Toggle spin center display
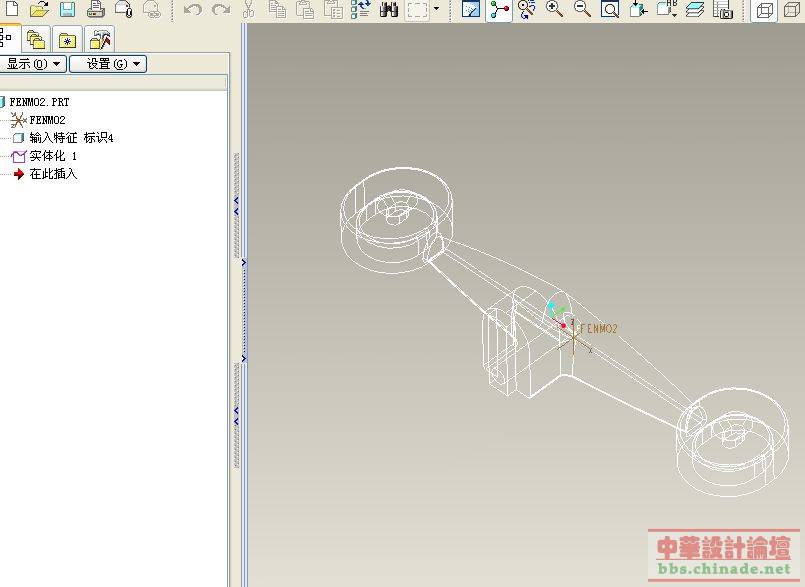This screenshot has width=805, height=587. click(x=500, y=10)
